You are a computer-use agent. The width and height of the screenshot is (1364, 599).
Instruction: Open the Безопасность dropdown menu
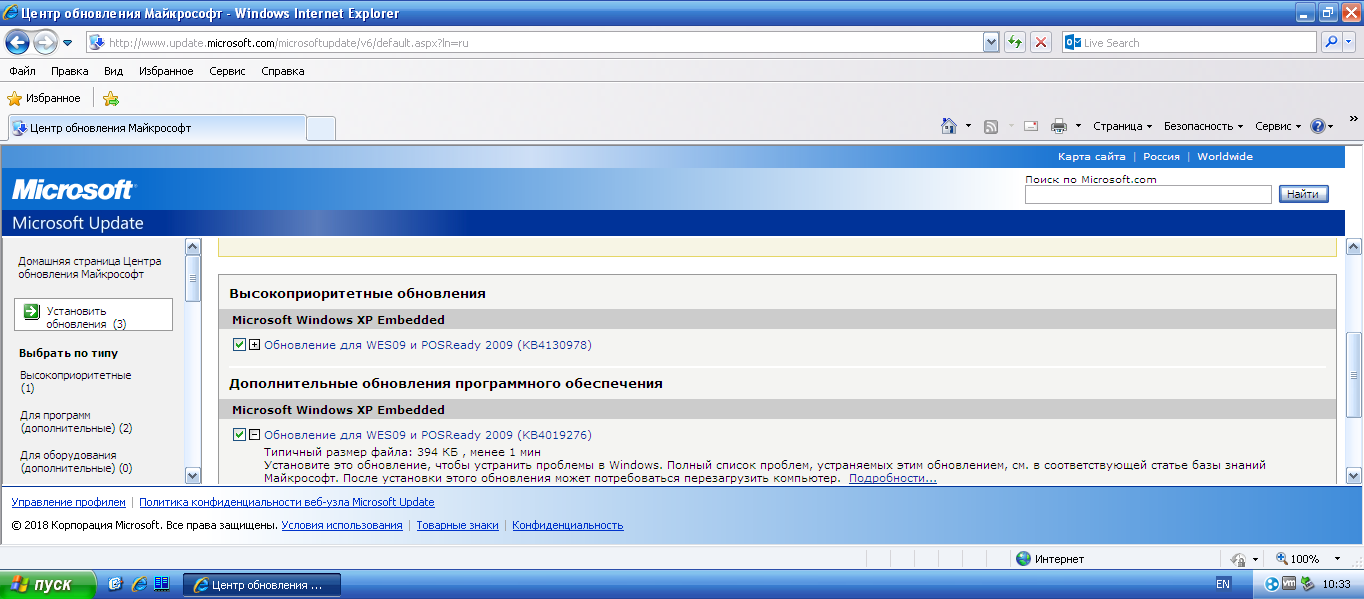pos(1203,126)
